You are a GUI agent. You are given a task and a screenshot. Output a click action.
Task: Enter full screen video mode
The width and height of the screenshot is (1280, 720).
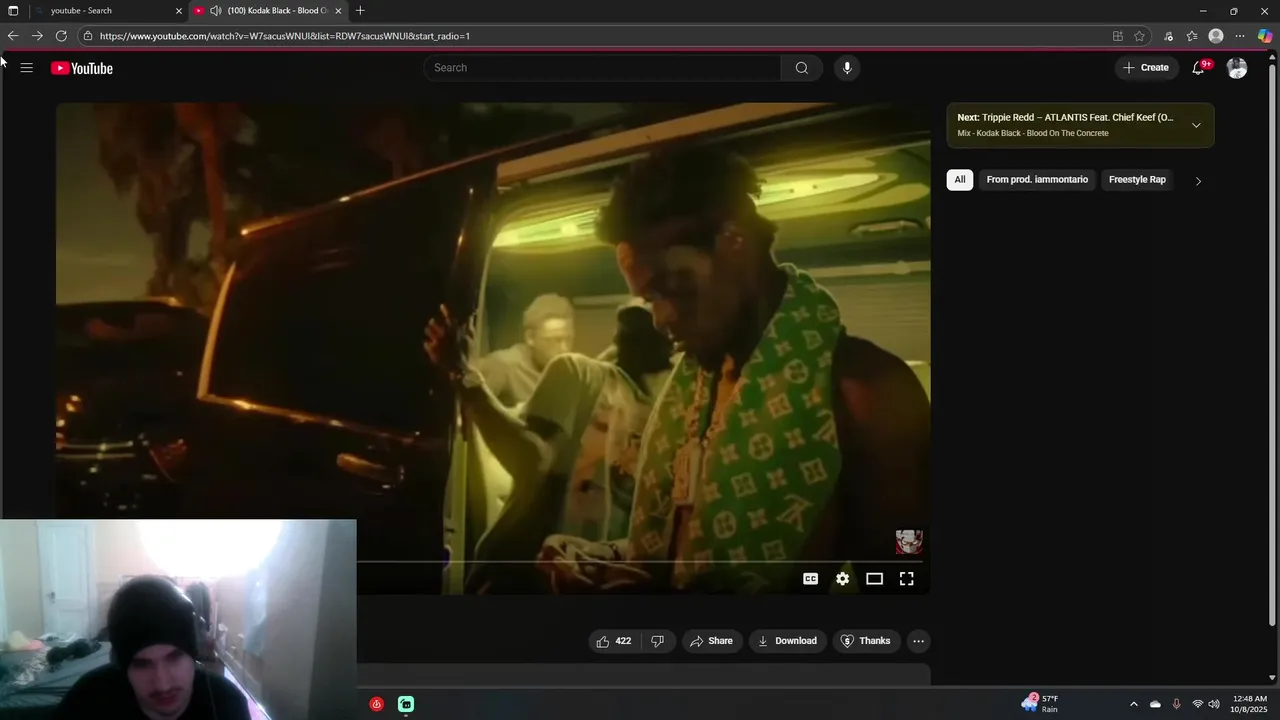coord(906,579)
